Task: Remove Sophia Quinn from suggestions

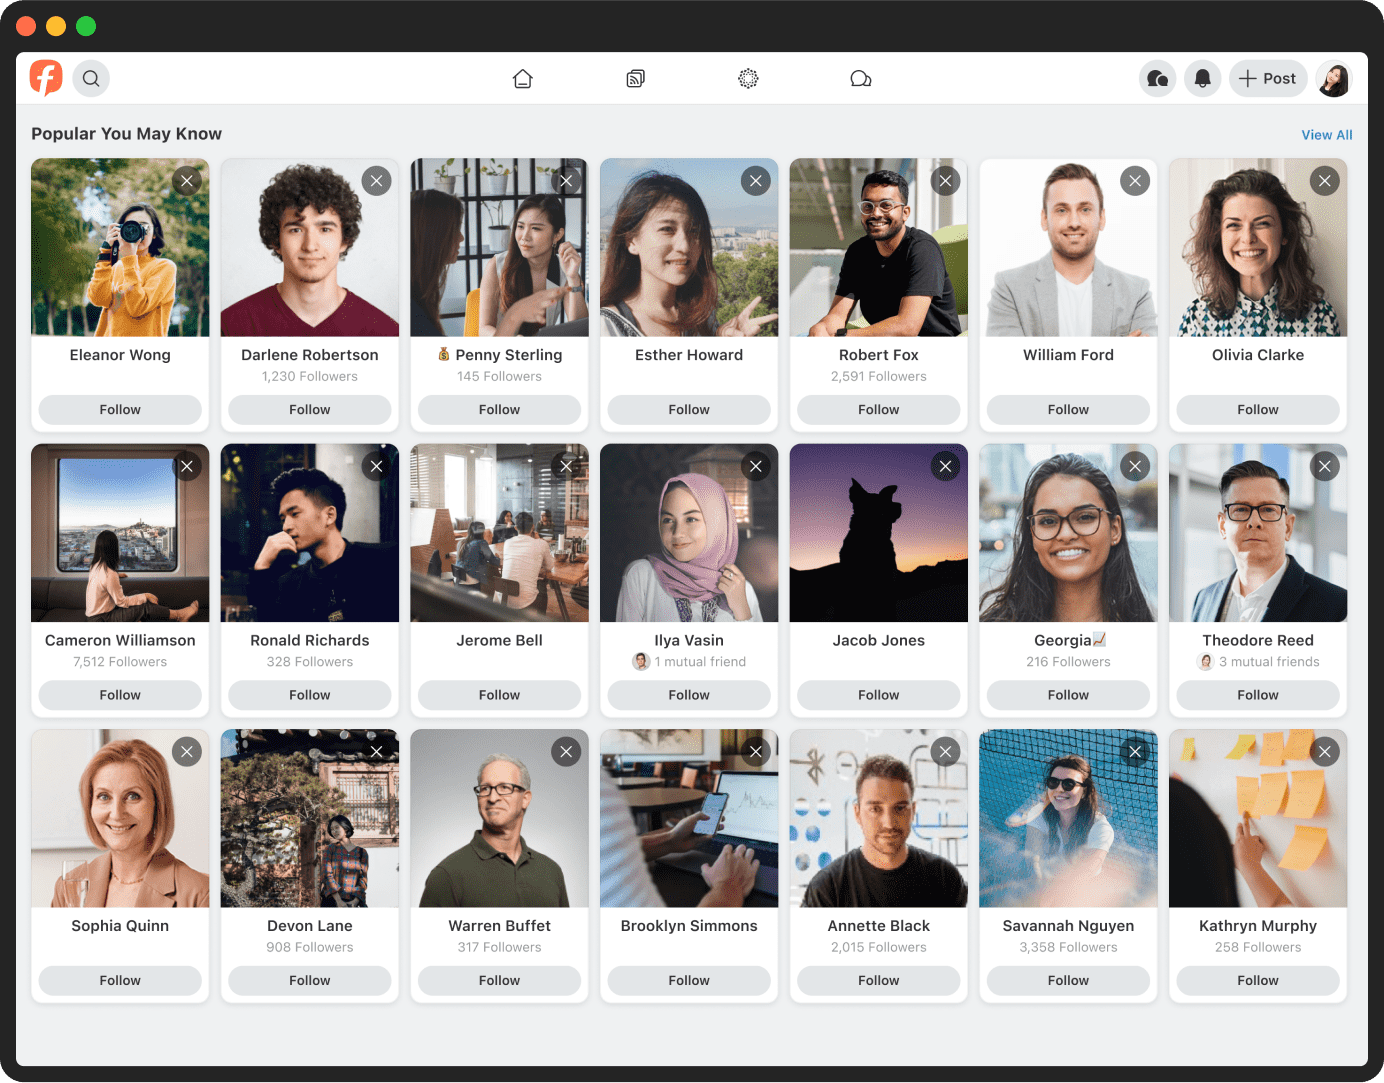Action: pos(187,752)
